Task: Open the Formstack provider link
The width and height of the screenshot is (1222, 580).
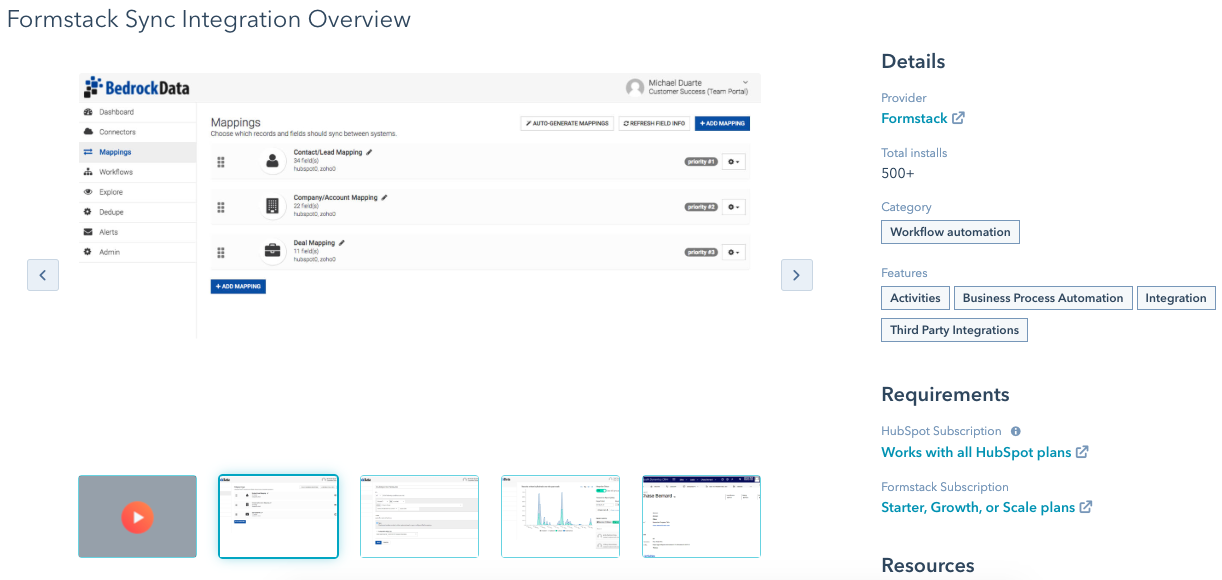Action: pos(914,118)
